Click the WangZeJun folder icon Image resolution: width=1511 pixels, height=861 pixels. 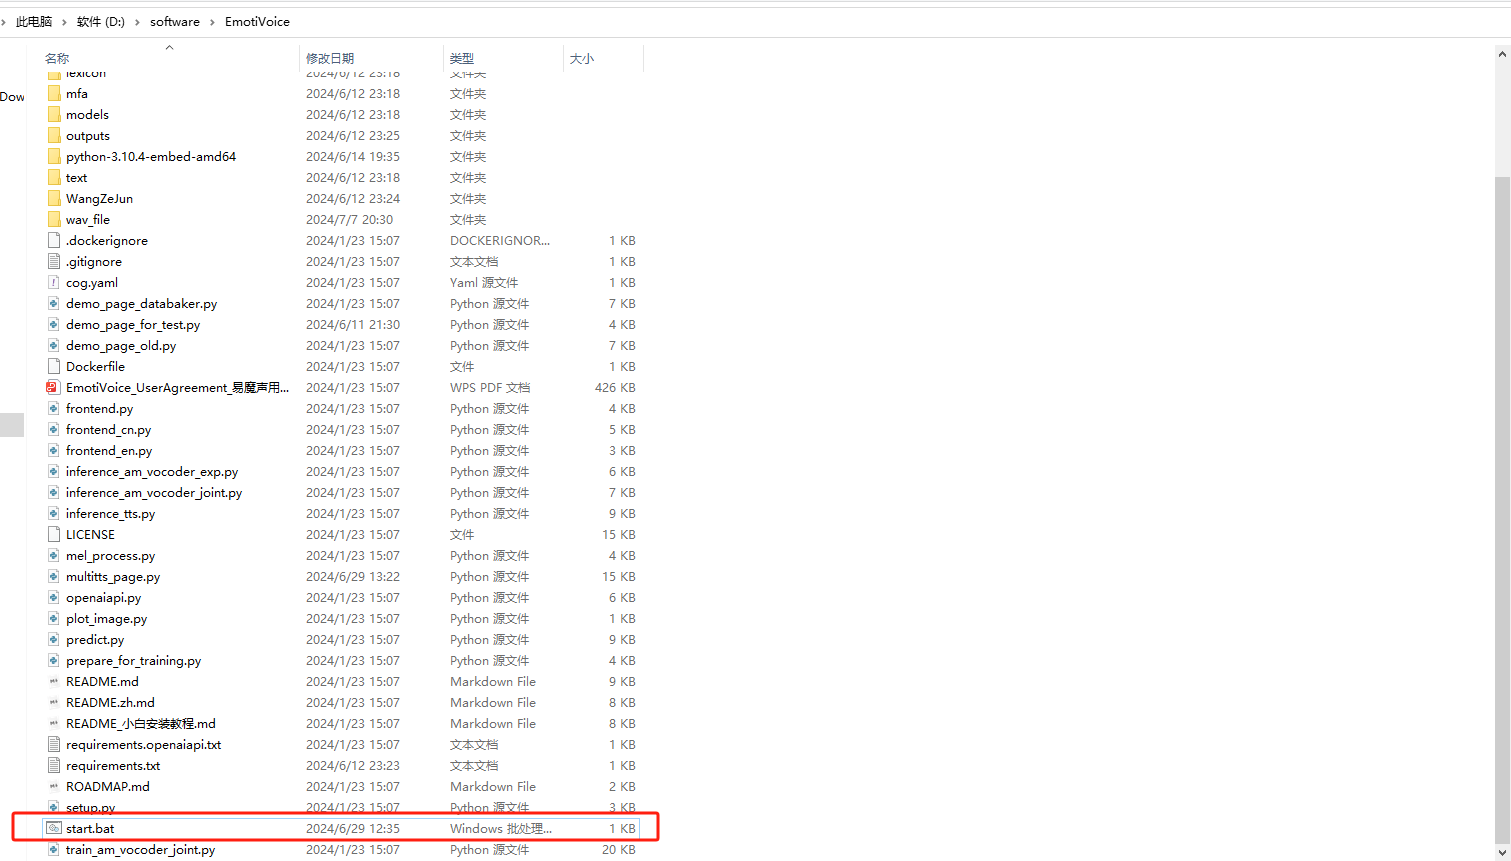(54, 199)
